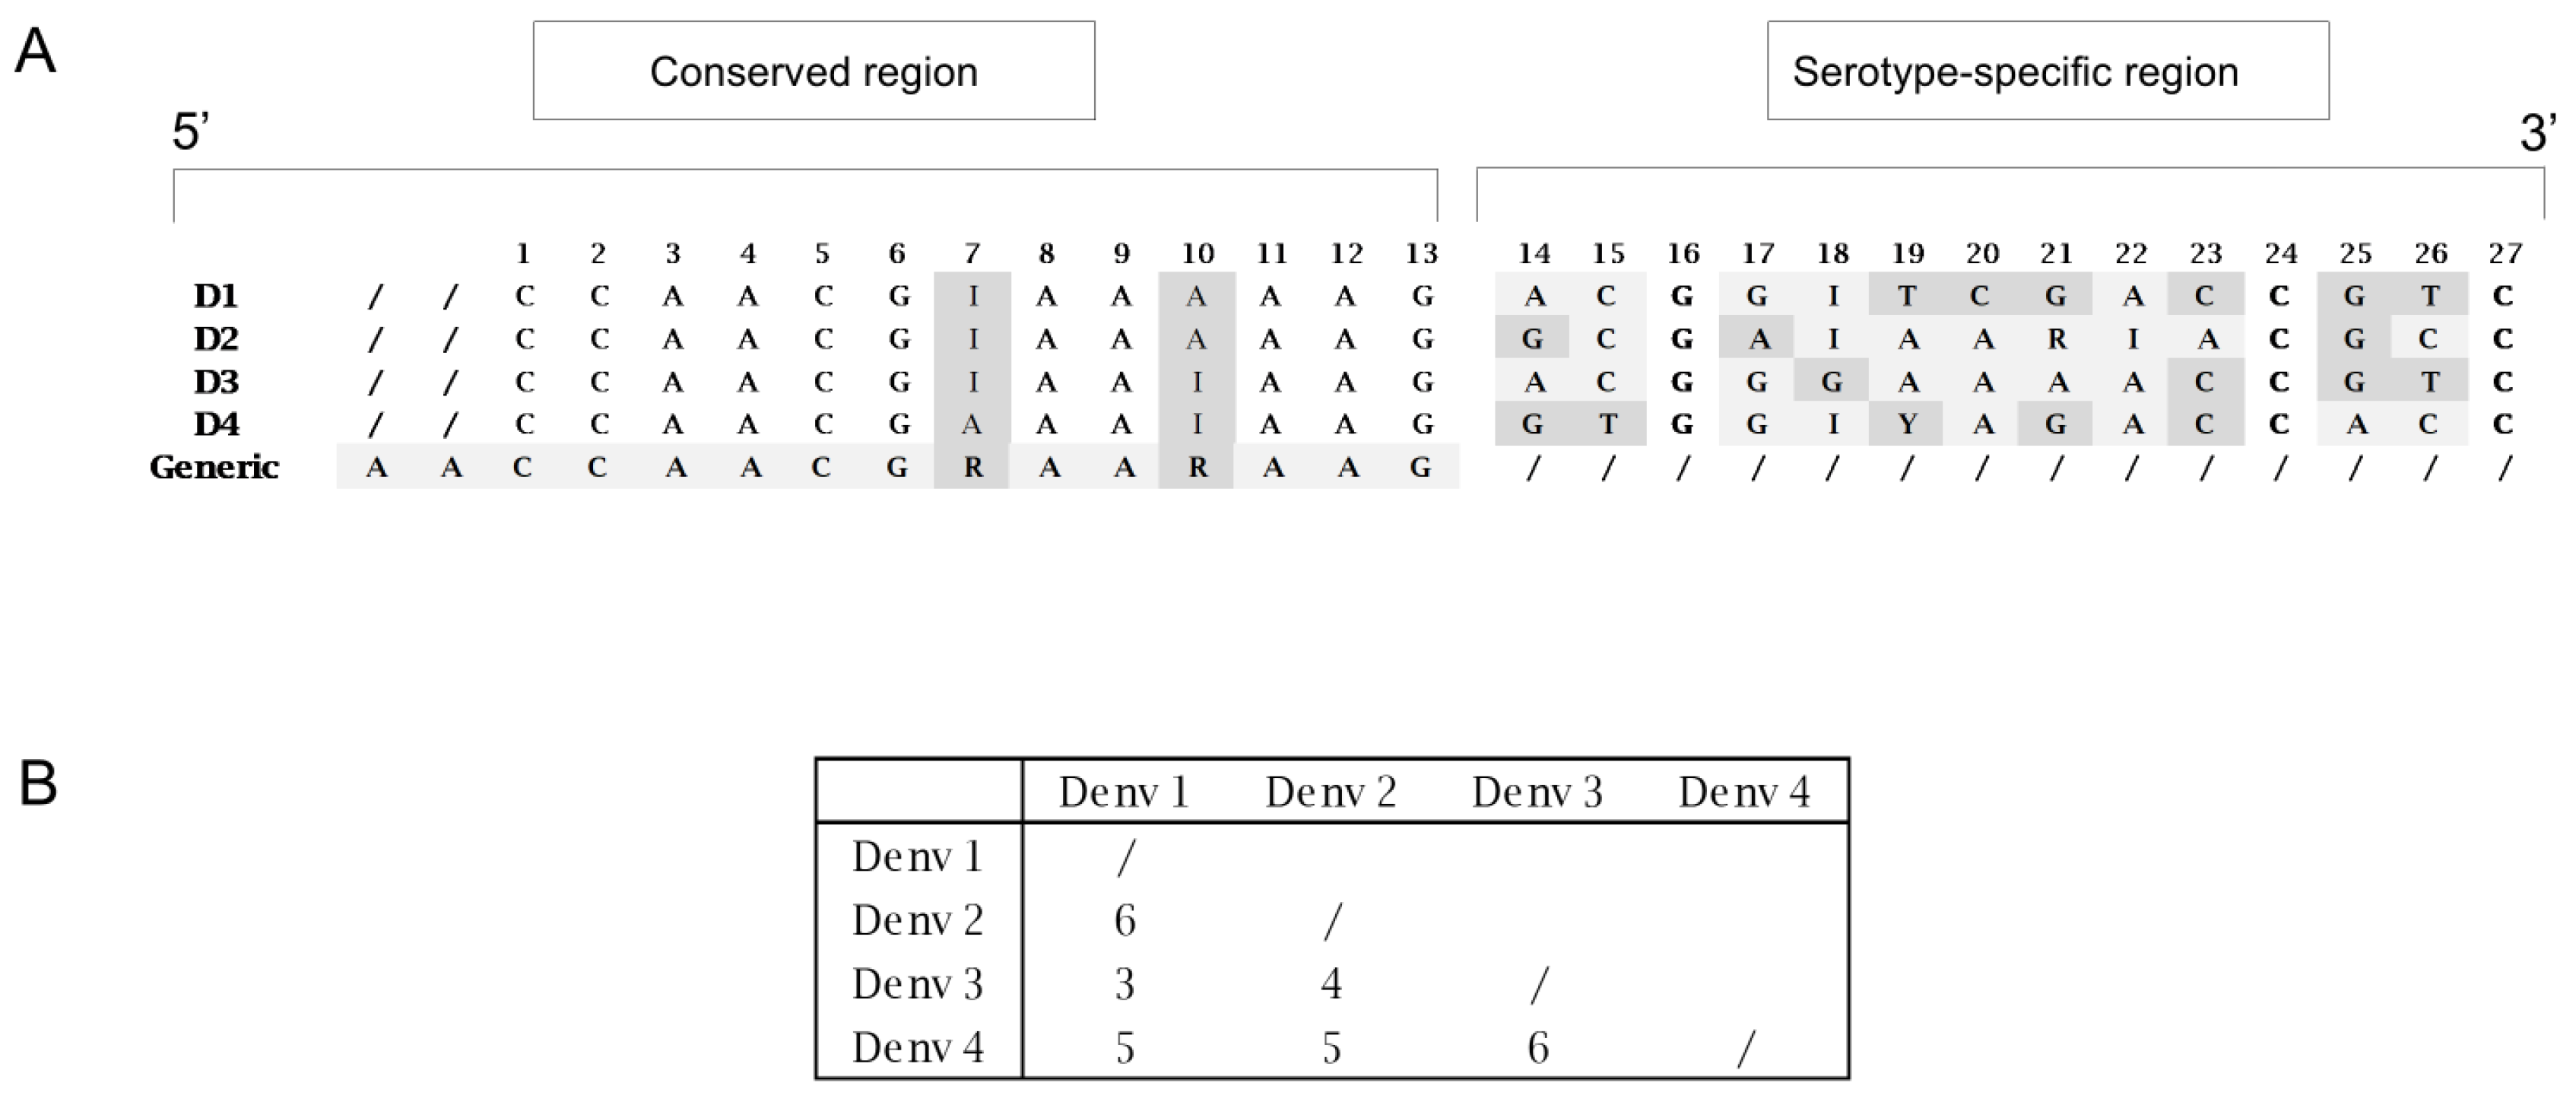
Task: Click Generic row's R under position 10
Action: pos(1197,467)
